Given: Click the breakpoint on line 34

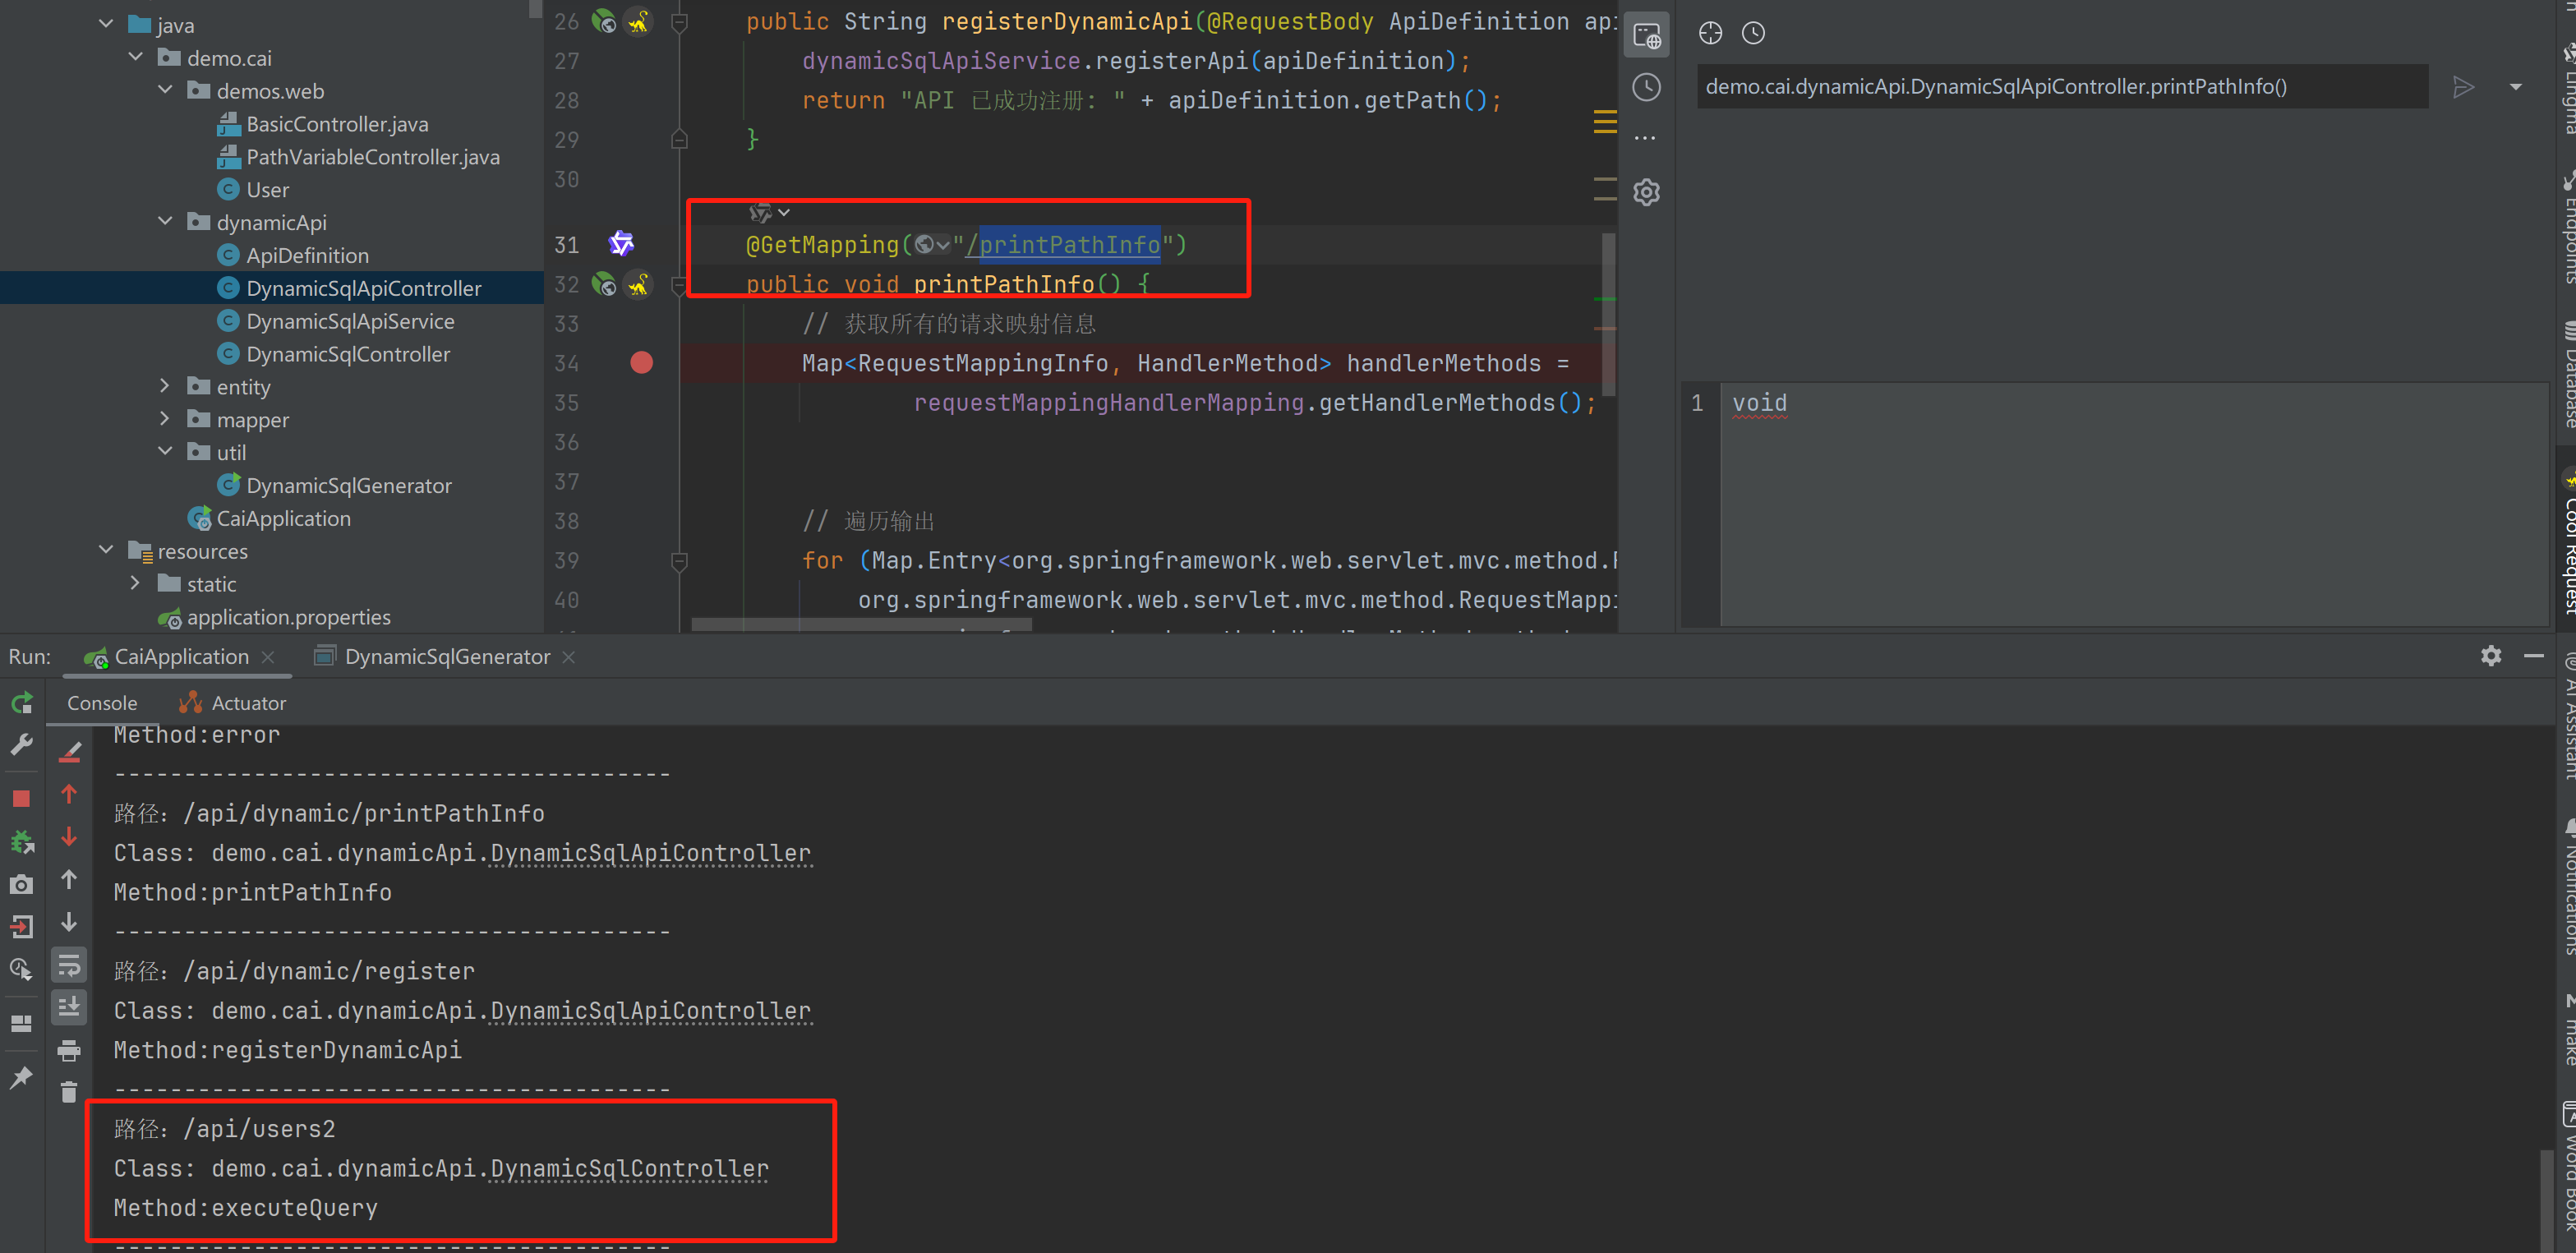Looking at the screenshot, I should pos(641,362).
